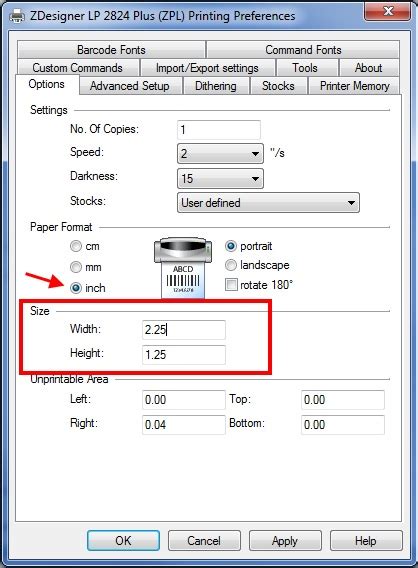Switch to the Advanced Setup tab
This screenshot has width=418, height=568.
(x=130, y=86)
